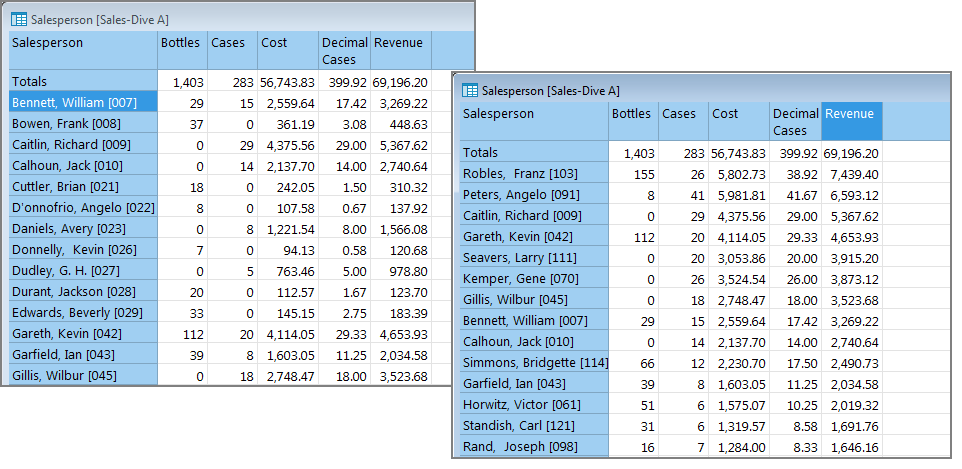Click the 1,646.16 revenue cell for Rand
Screen dimensions: 962x469
(852, 446)
